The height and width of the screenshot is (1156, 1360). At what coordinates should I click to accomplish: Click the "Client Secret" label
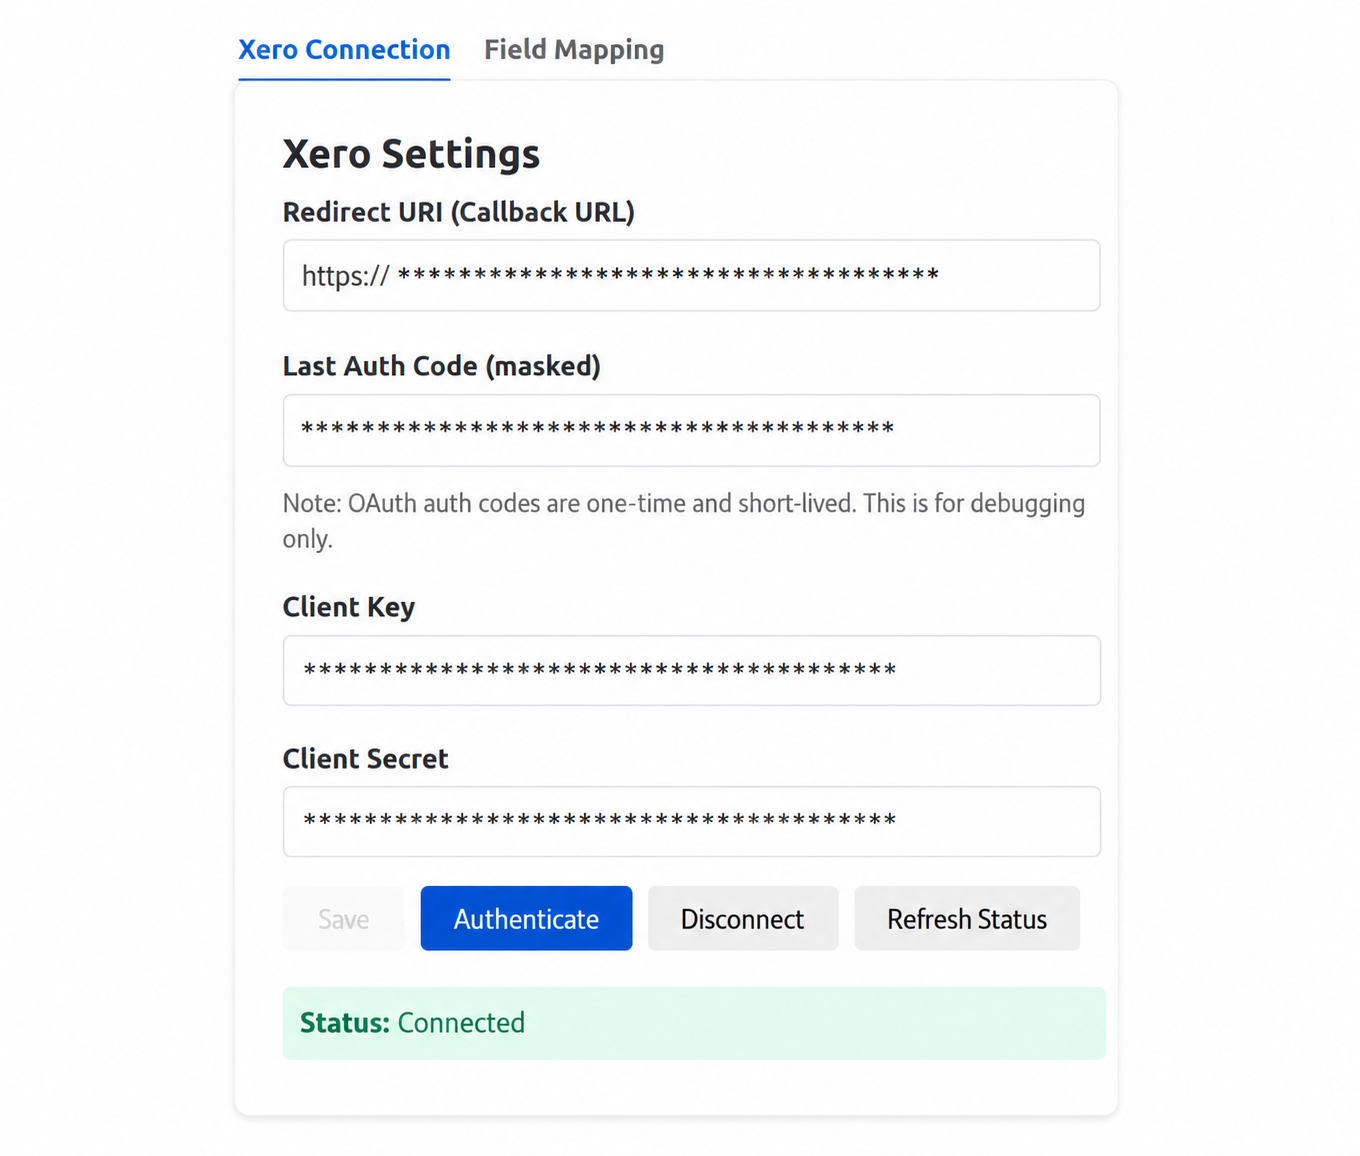(x=366, y=759)
